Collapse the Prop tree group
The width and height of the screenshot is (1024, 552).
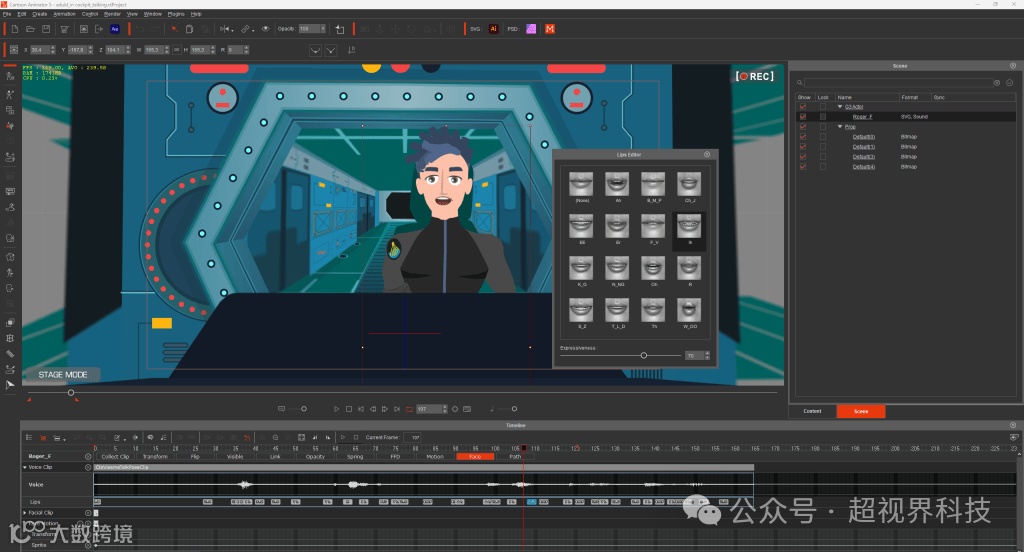(840, 127)
